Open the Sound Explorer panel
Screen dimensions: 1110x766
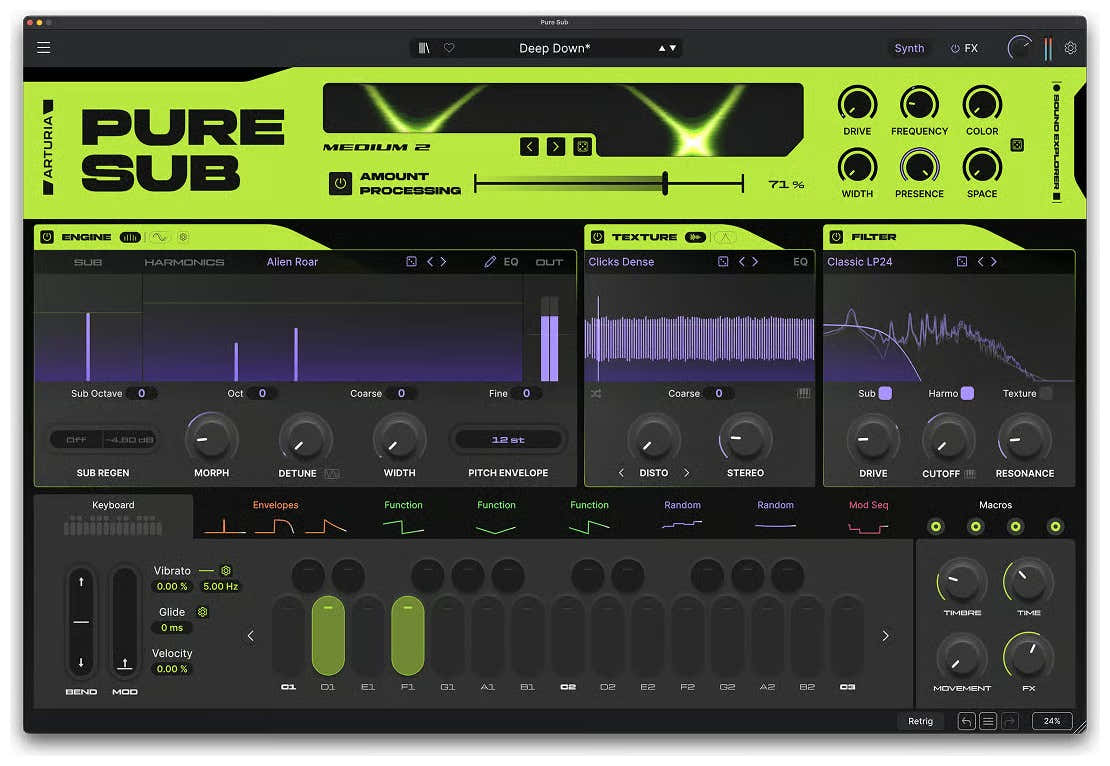1056,142
